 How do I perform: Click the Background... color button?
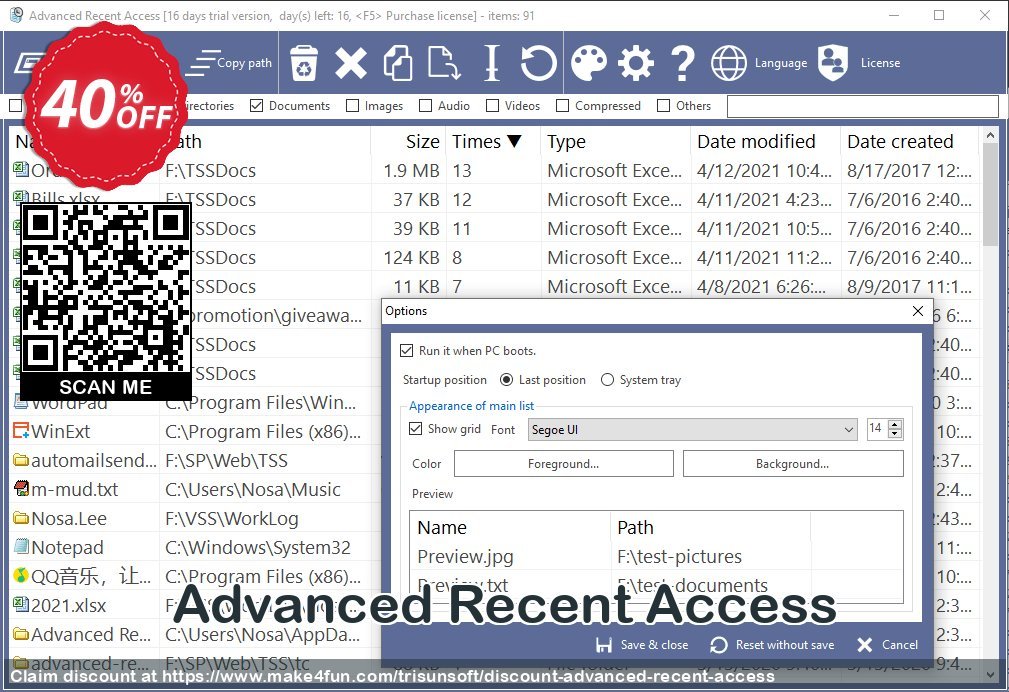click(793, 463)
